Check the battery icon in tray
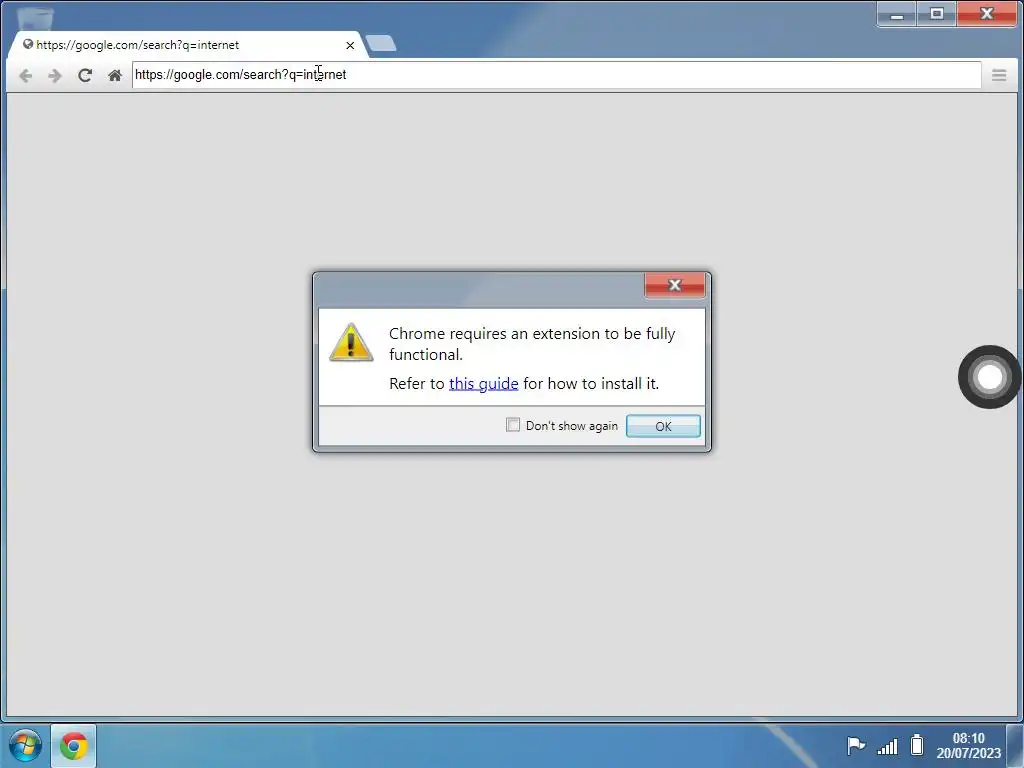This screenshot has height=768, width=1024. click(917, 744)
